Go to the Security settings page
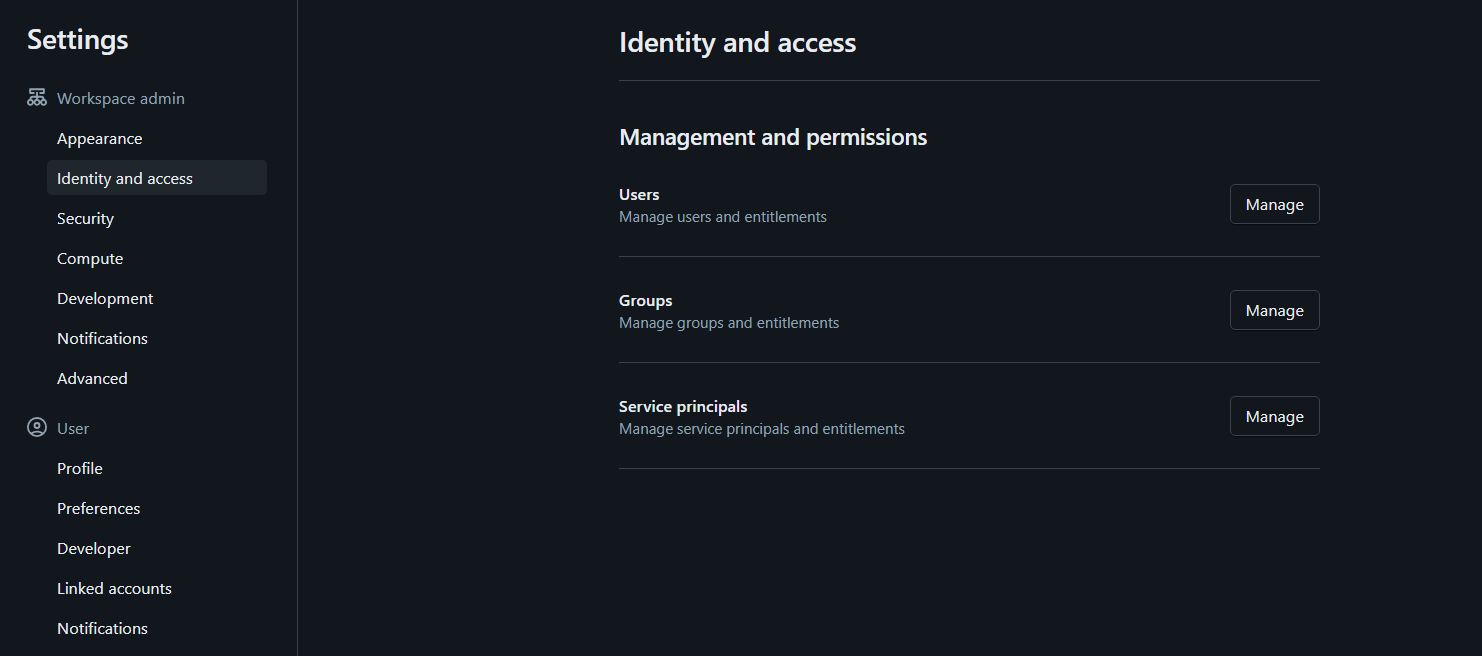This screenshot has width=1482, height=656. (x=85, y=219)
